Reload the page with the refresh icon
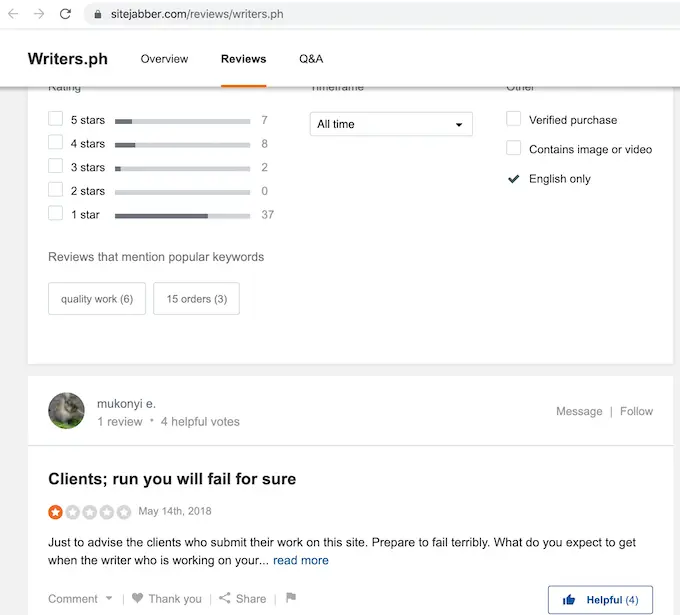The width and height of the screenshot is (680, 615). point(65,14)
